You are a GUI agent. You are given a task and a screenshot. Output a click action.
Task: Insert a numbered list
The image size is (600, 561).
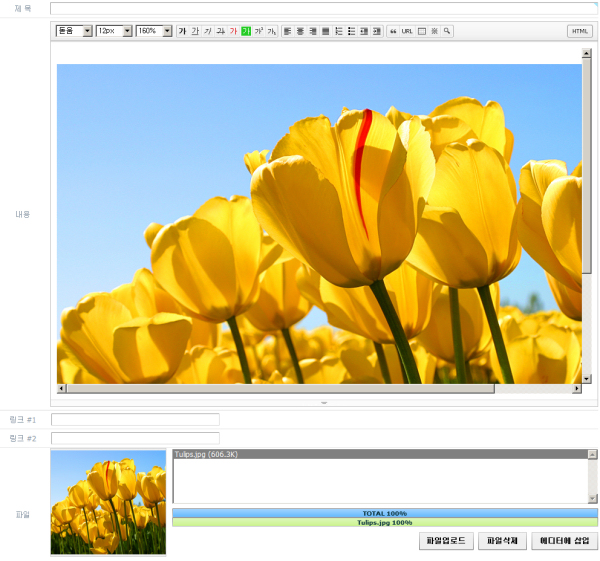tap(338, 31)
